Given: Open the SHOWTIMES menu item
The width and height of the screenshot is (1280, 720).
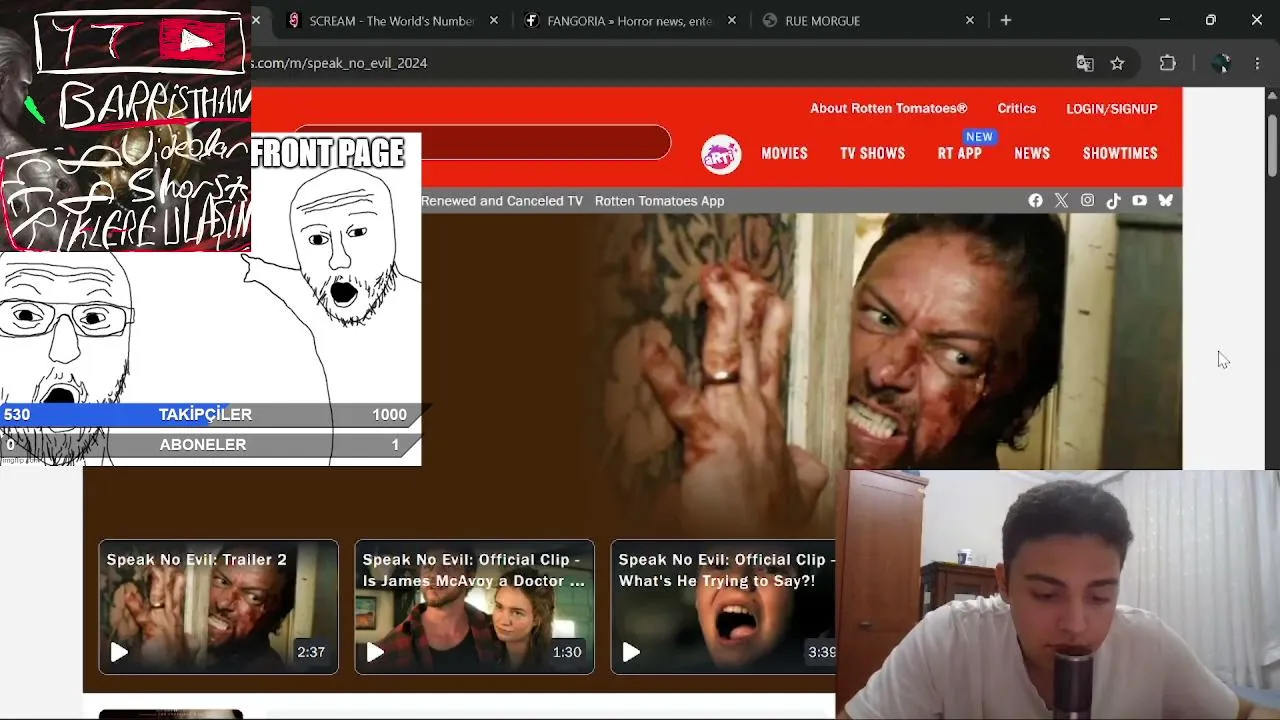Looking at the screenshot, I should coord(1120,154).
